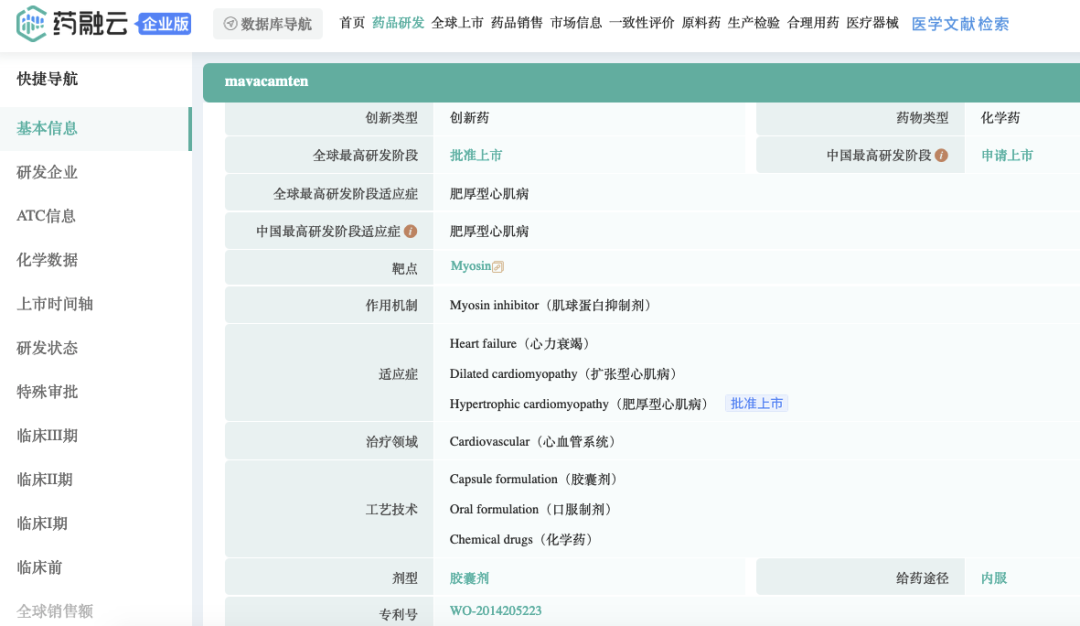
Task: Click the info icon beside 中国最高研发阶段
Action: 941,156
